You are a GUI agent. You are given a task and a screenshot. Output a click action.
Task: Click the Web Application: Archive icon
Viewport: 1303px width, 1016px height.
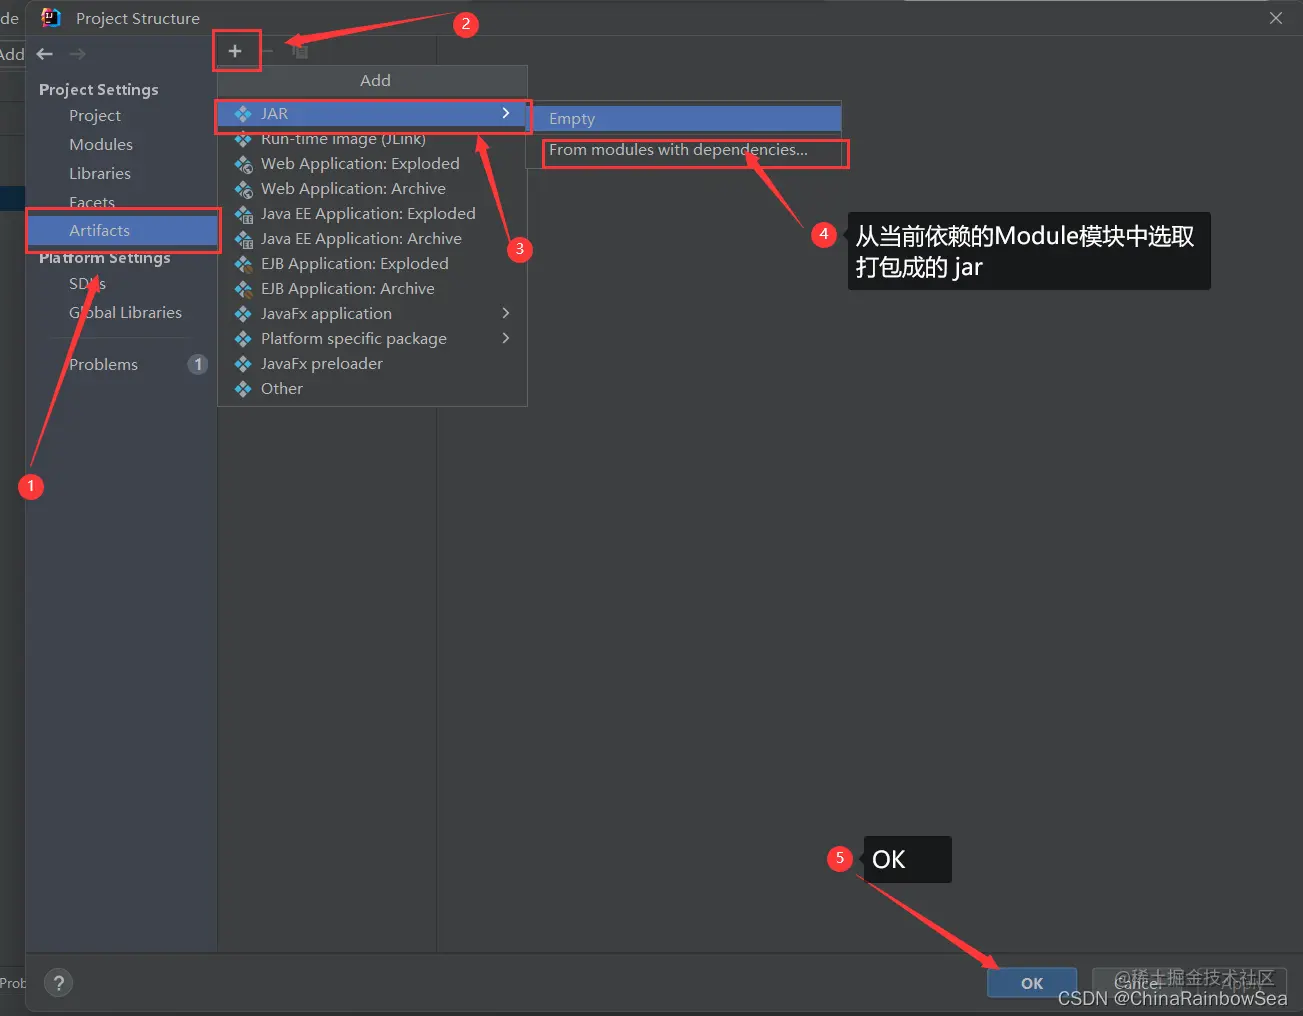243,189
